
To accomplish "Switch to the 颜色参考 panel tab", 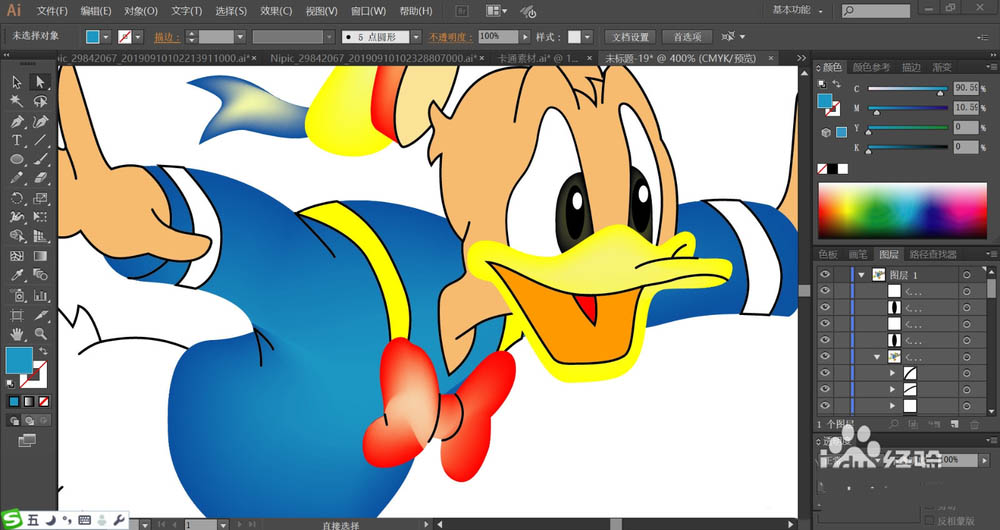I will (x=871, y=67).
